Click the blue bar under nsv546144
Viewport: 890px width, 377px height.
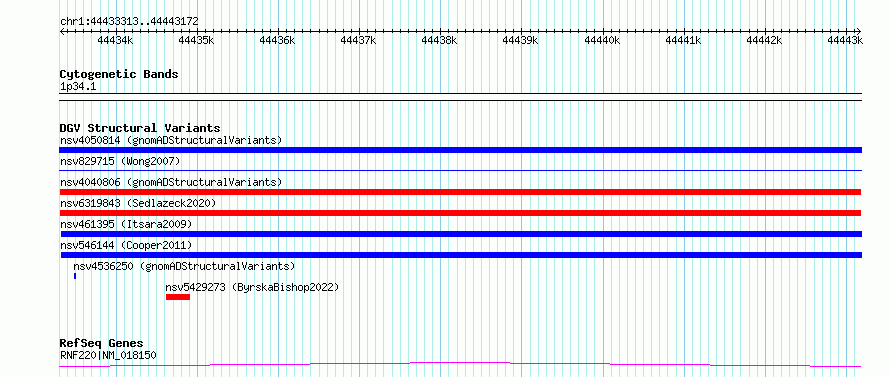click(x=460, y=255)
